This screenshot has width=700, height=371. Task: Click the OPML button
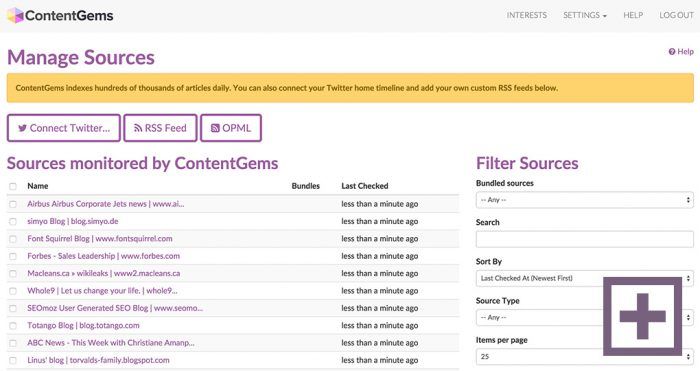pyautogui.click(x=231, y=128)
